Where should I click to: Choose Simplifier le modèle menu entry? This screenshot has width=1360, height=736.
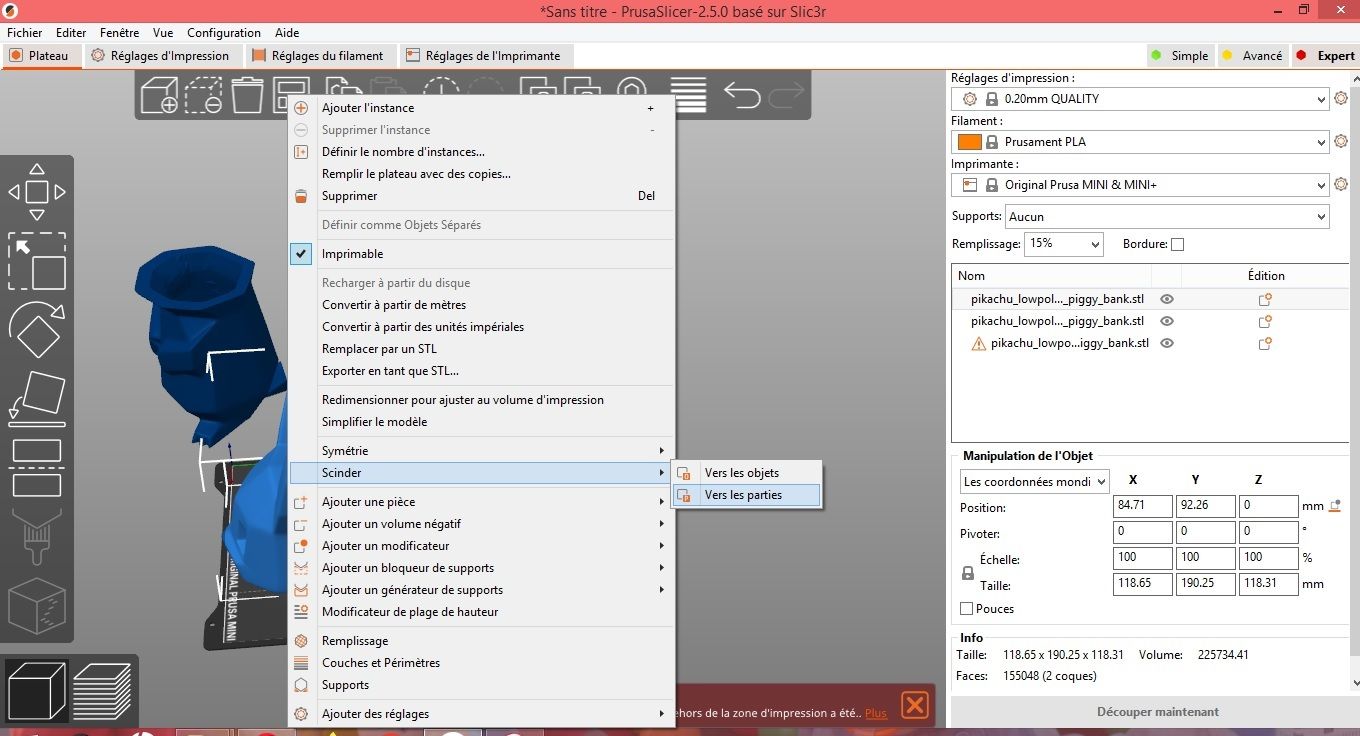pyautogui.click(x=482, y=422)
